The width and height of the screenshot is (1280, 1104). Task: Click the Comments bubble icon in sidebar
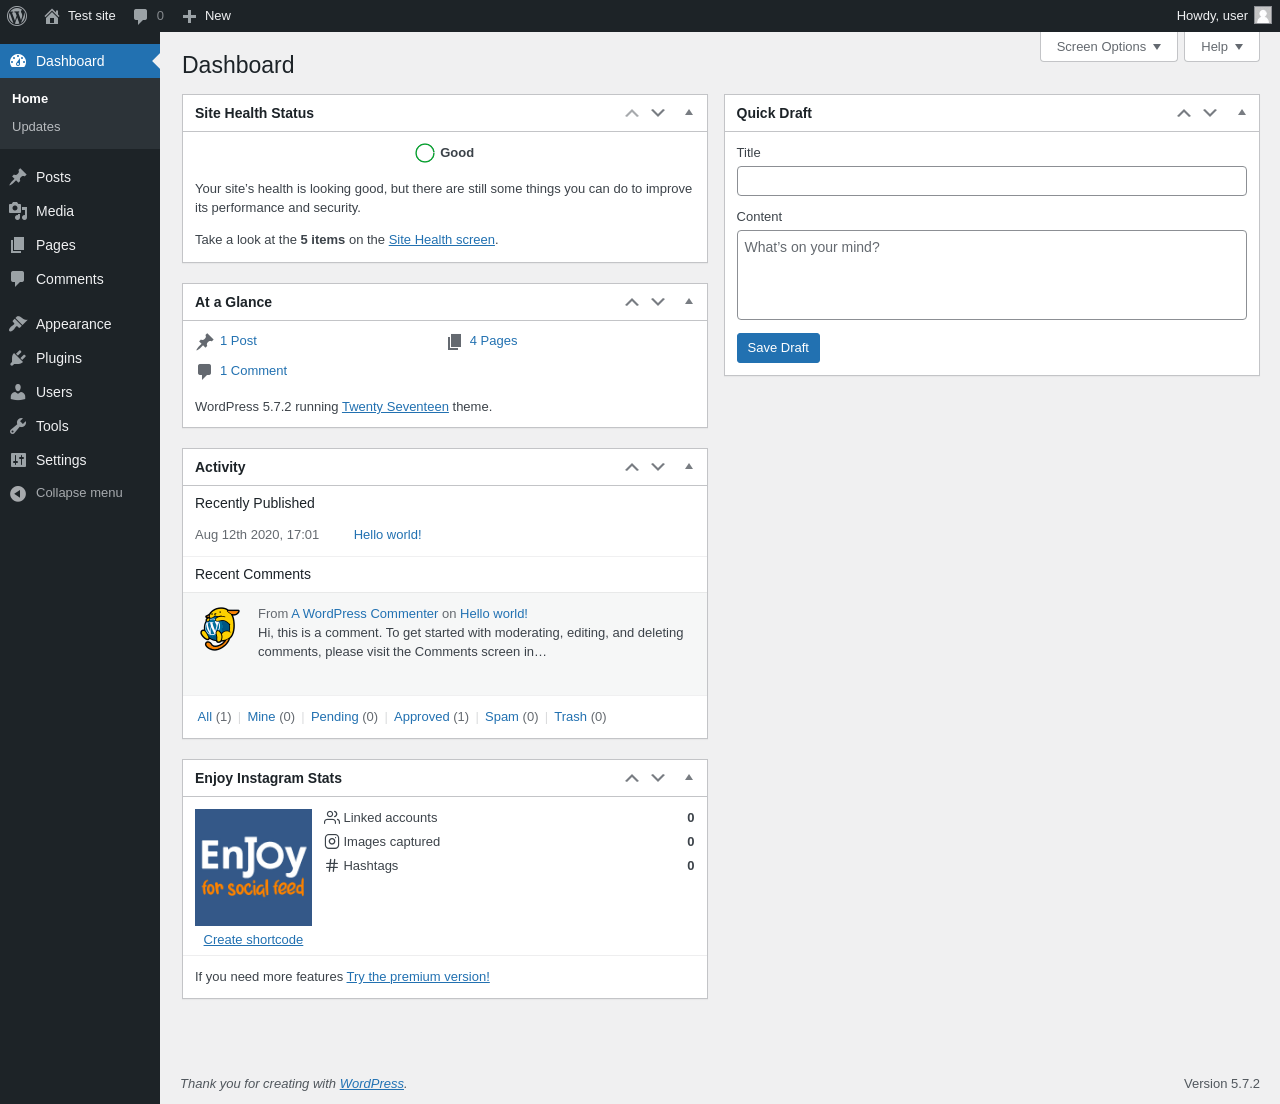(x=18, y=279)
